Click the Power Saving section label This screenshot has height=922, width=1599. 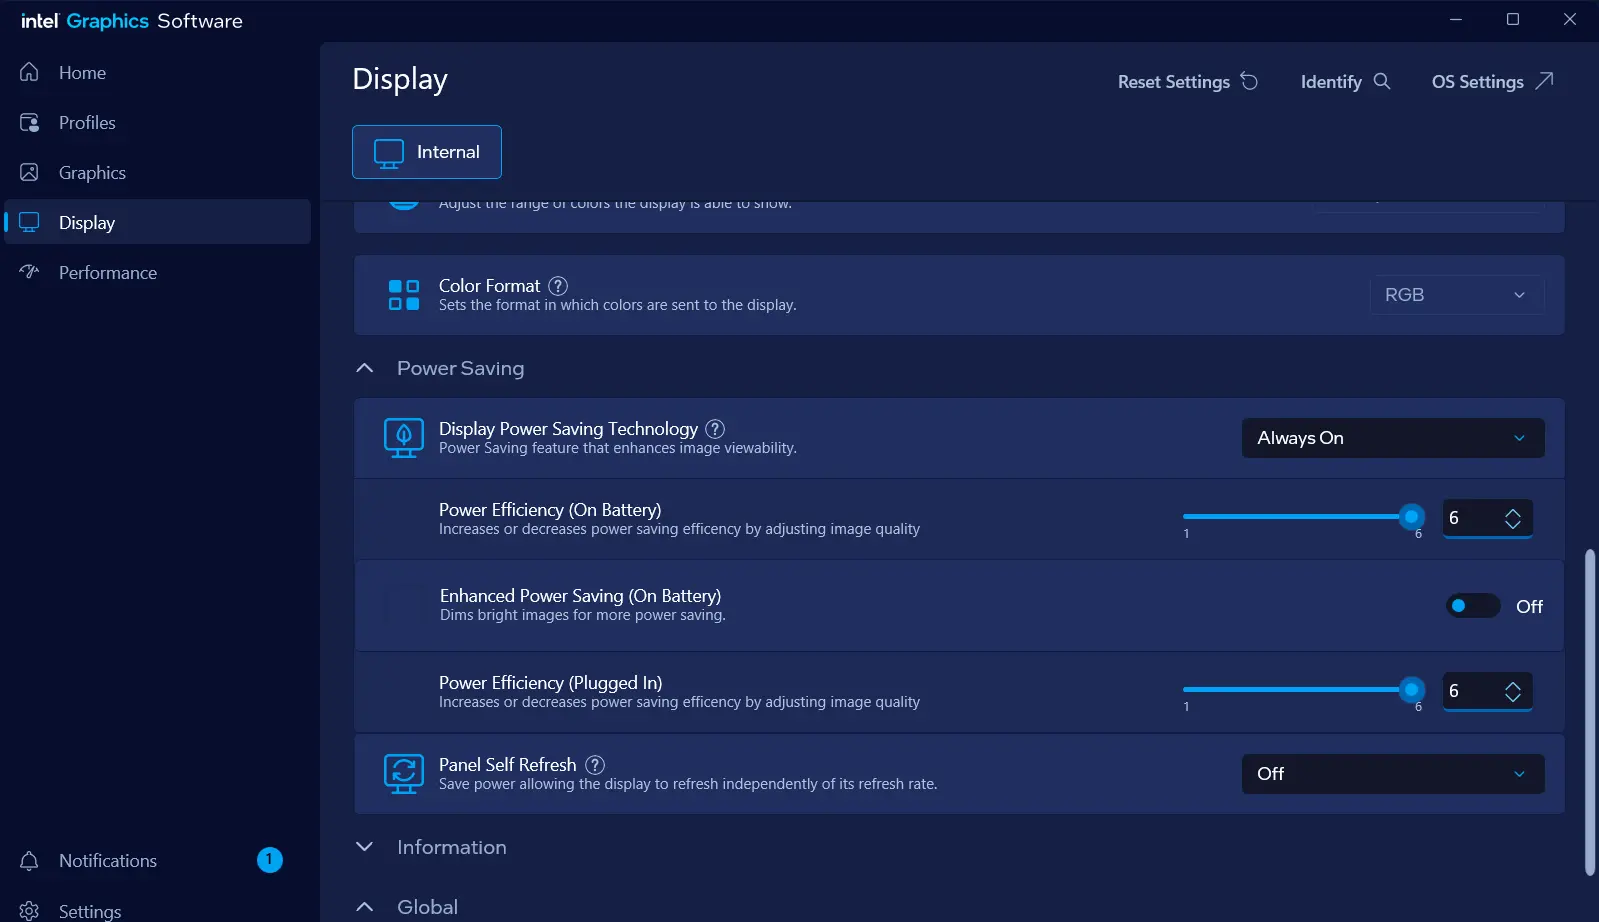click(460, 368)
